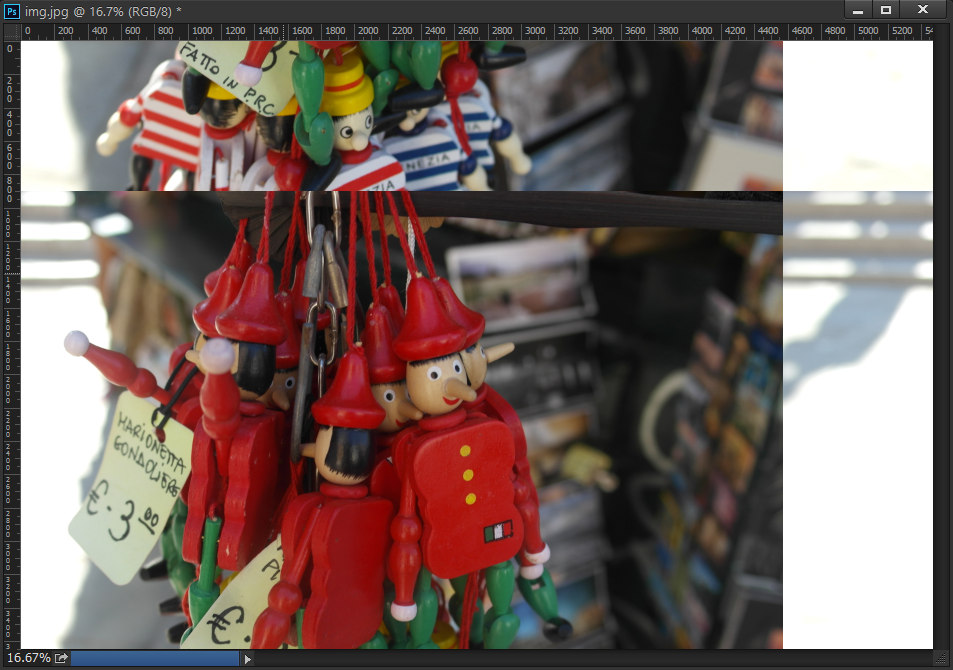This screenshot has width=953, height=670.
Task: Click the 2000 mark on horizontal ruler
Action: (x=368, y=32)
